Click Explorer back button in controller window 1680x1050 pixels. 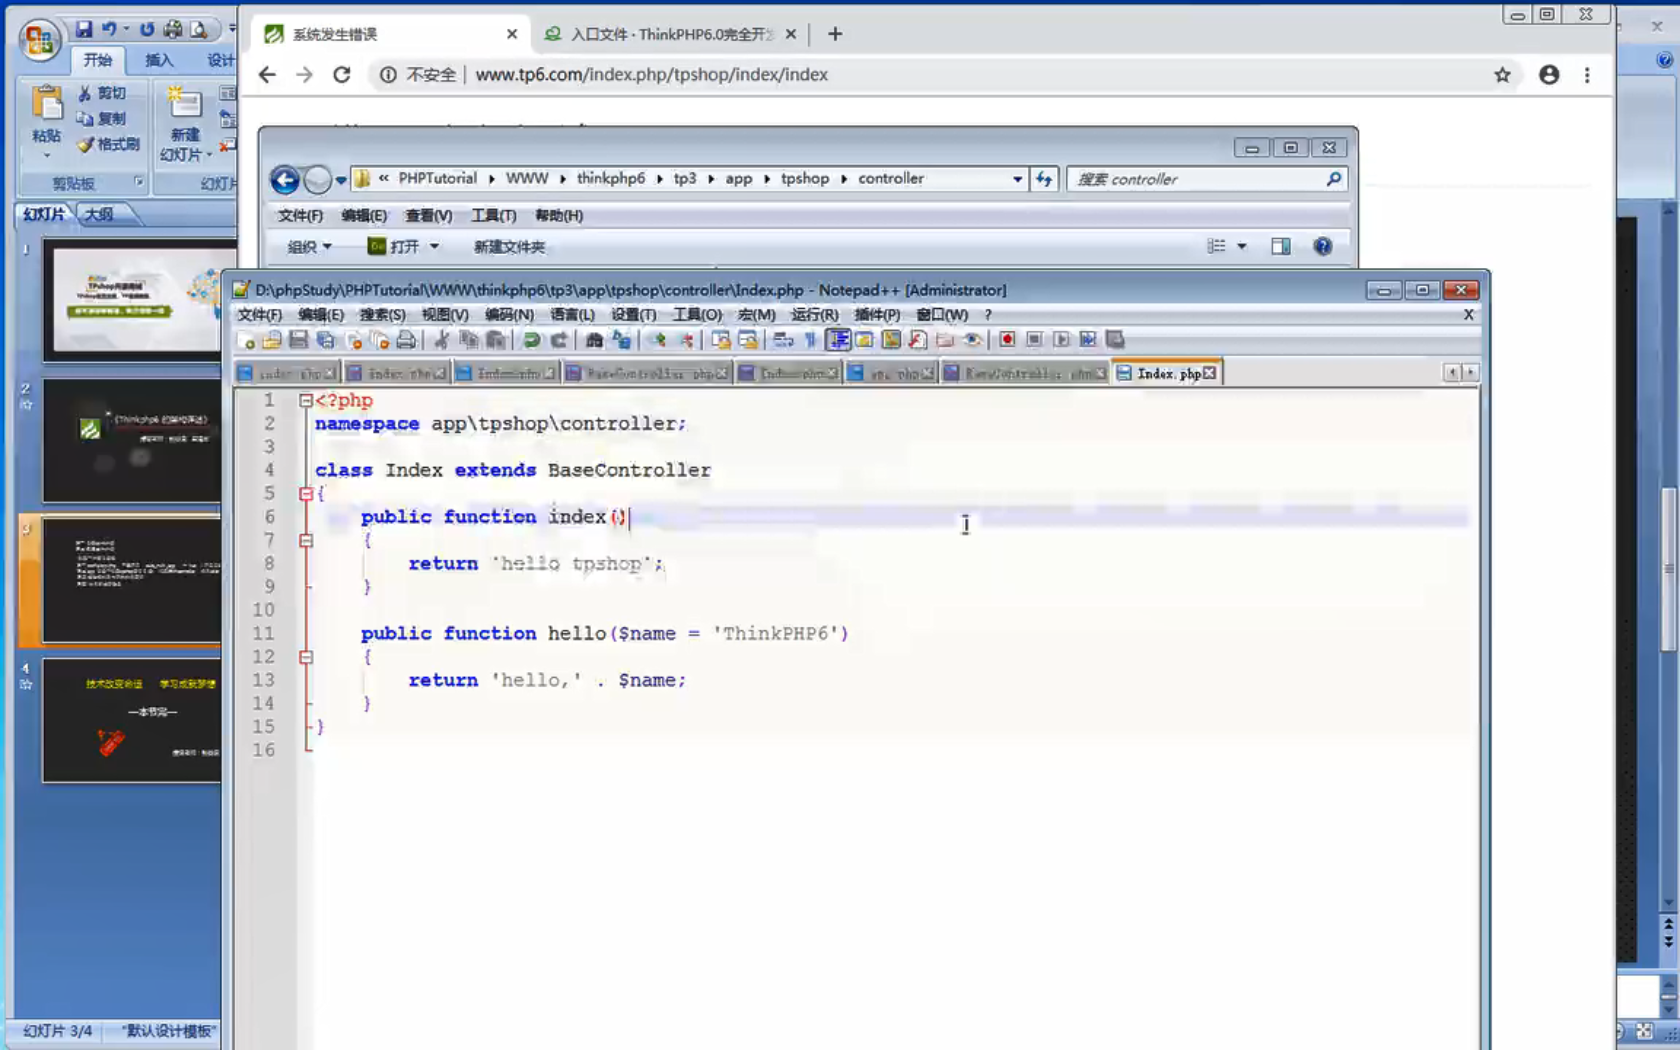pos(285,180)
